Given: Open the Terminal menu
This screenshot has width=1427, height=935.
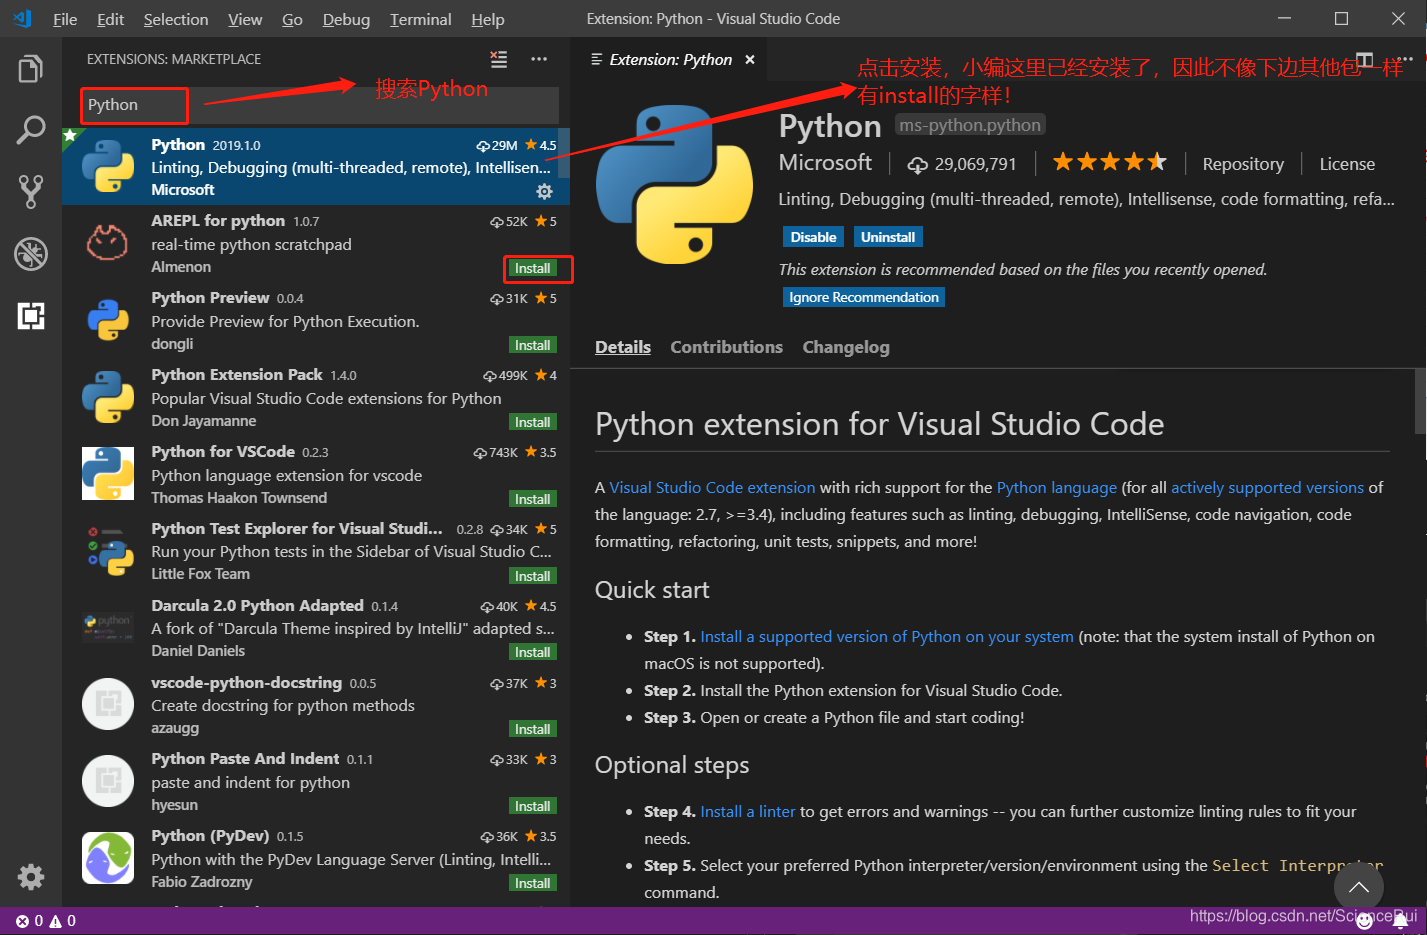Looking at the screenshot, I should click(x=421, y=19).
